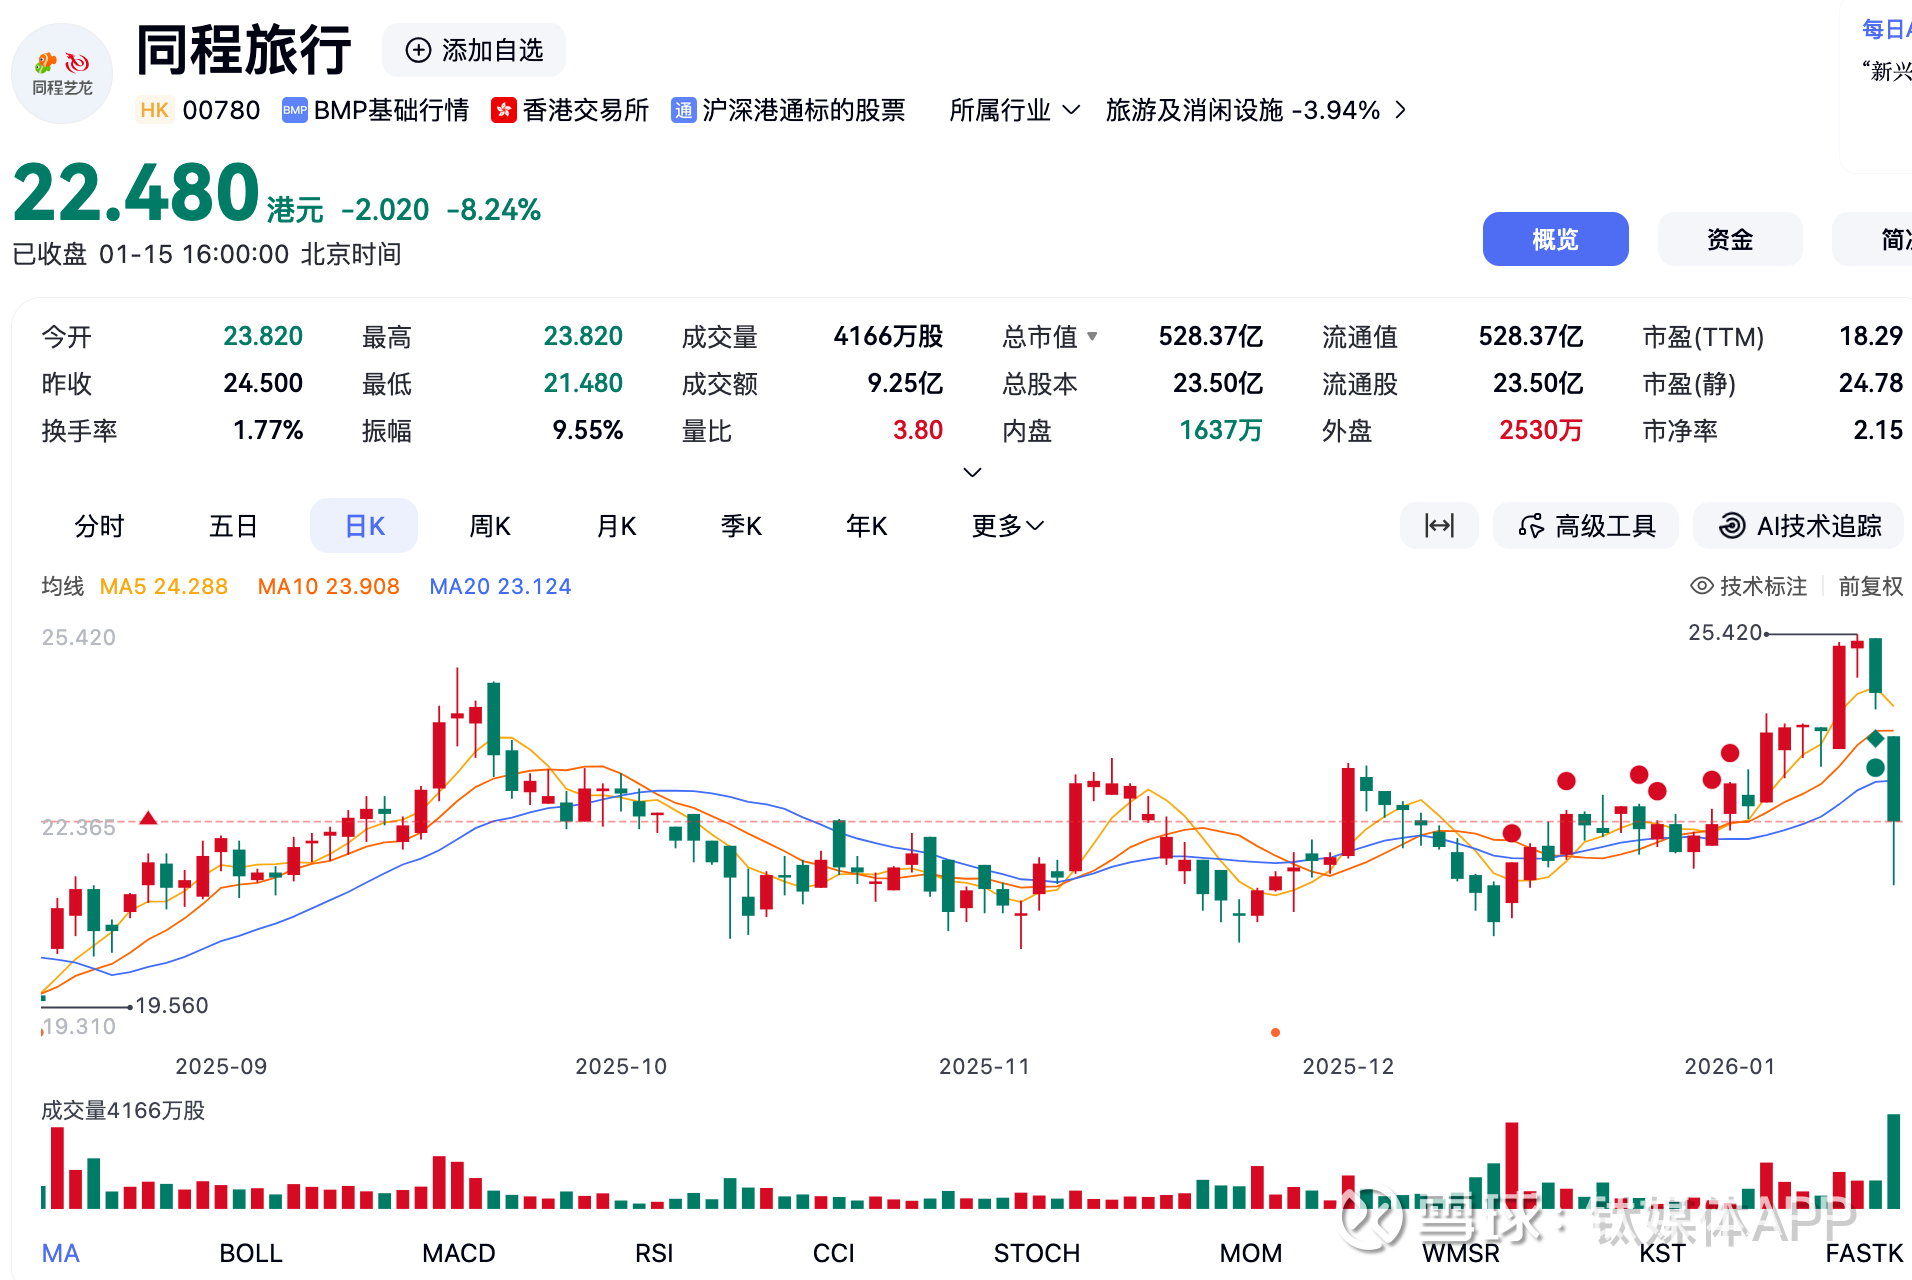Toggle 技术标注 eye visibility
This screenshot has height=1280, width=1912.
tap(1701, 586)
